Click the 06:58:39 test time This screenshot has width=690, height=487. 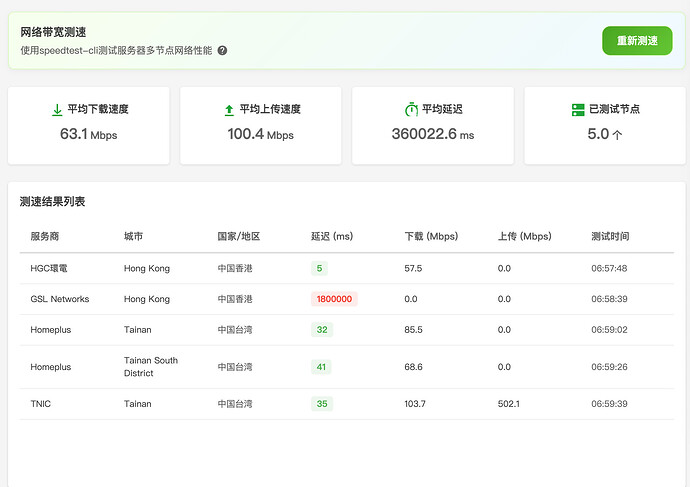click(609, 299)
